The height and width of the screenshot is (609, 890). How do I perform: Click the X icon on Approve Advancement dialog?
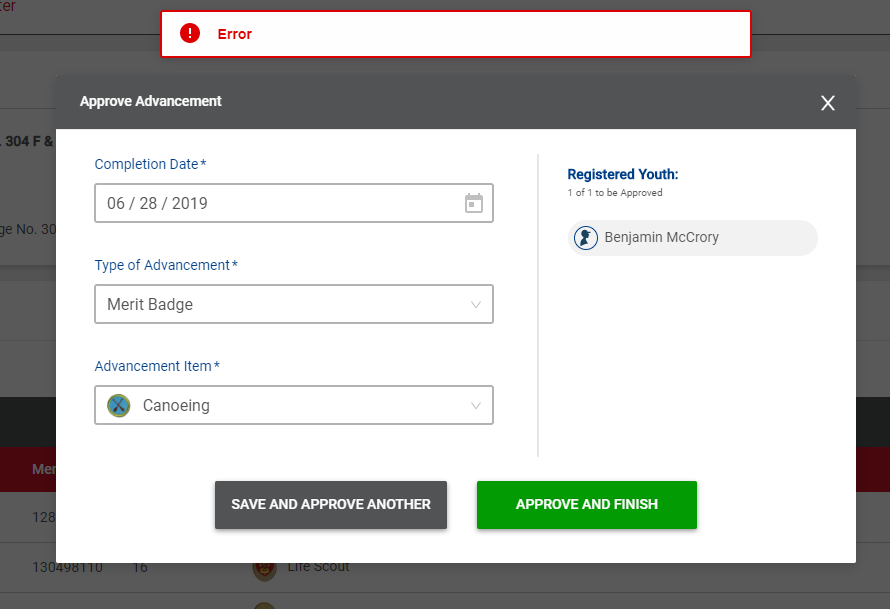click(827, 103)
